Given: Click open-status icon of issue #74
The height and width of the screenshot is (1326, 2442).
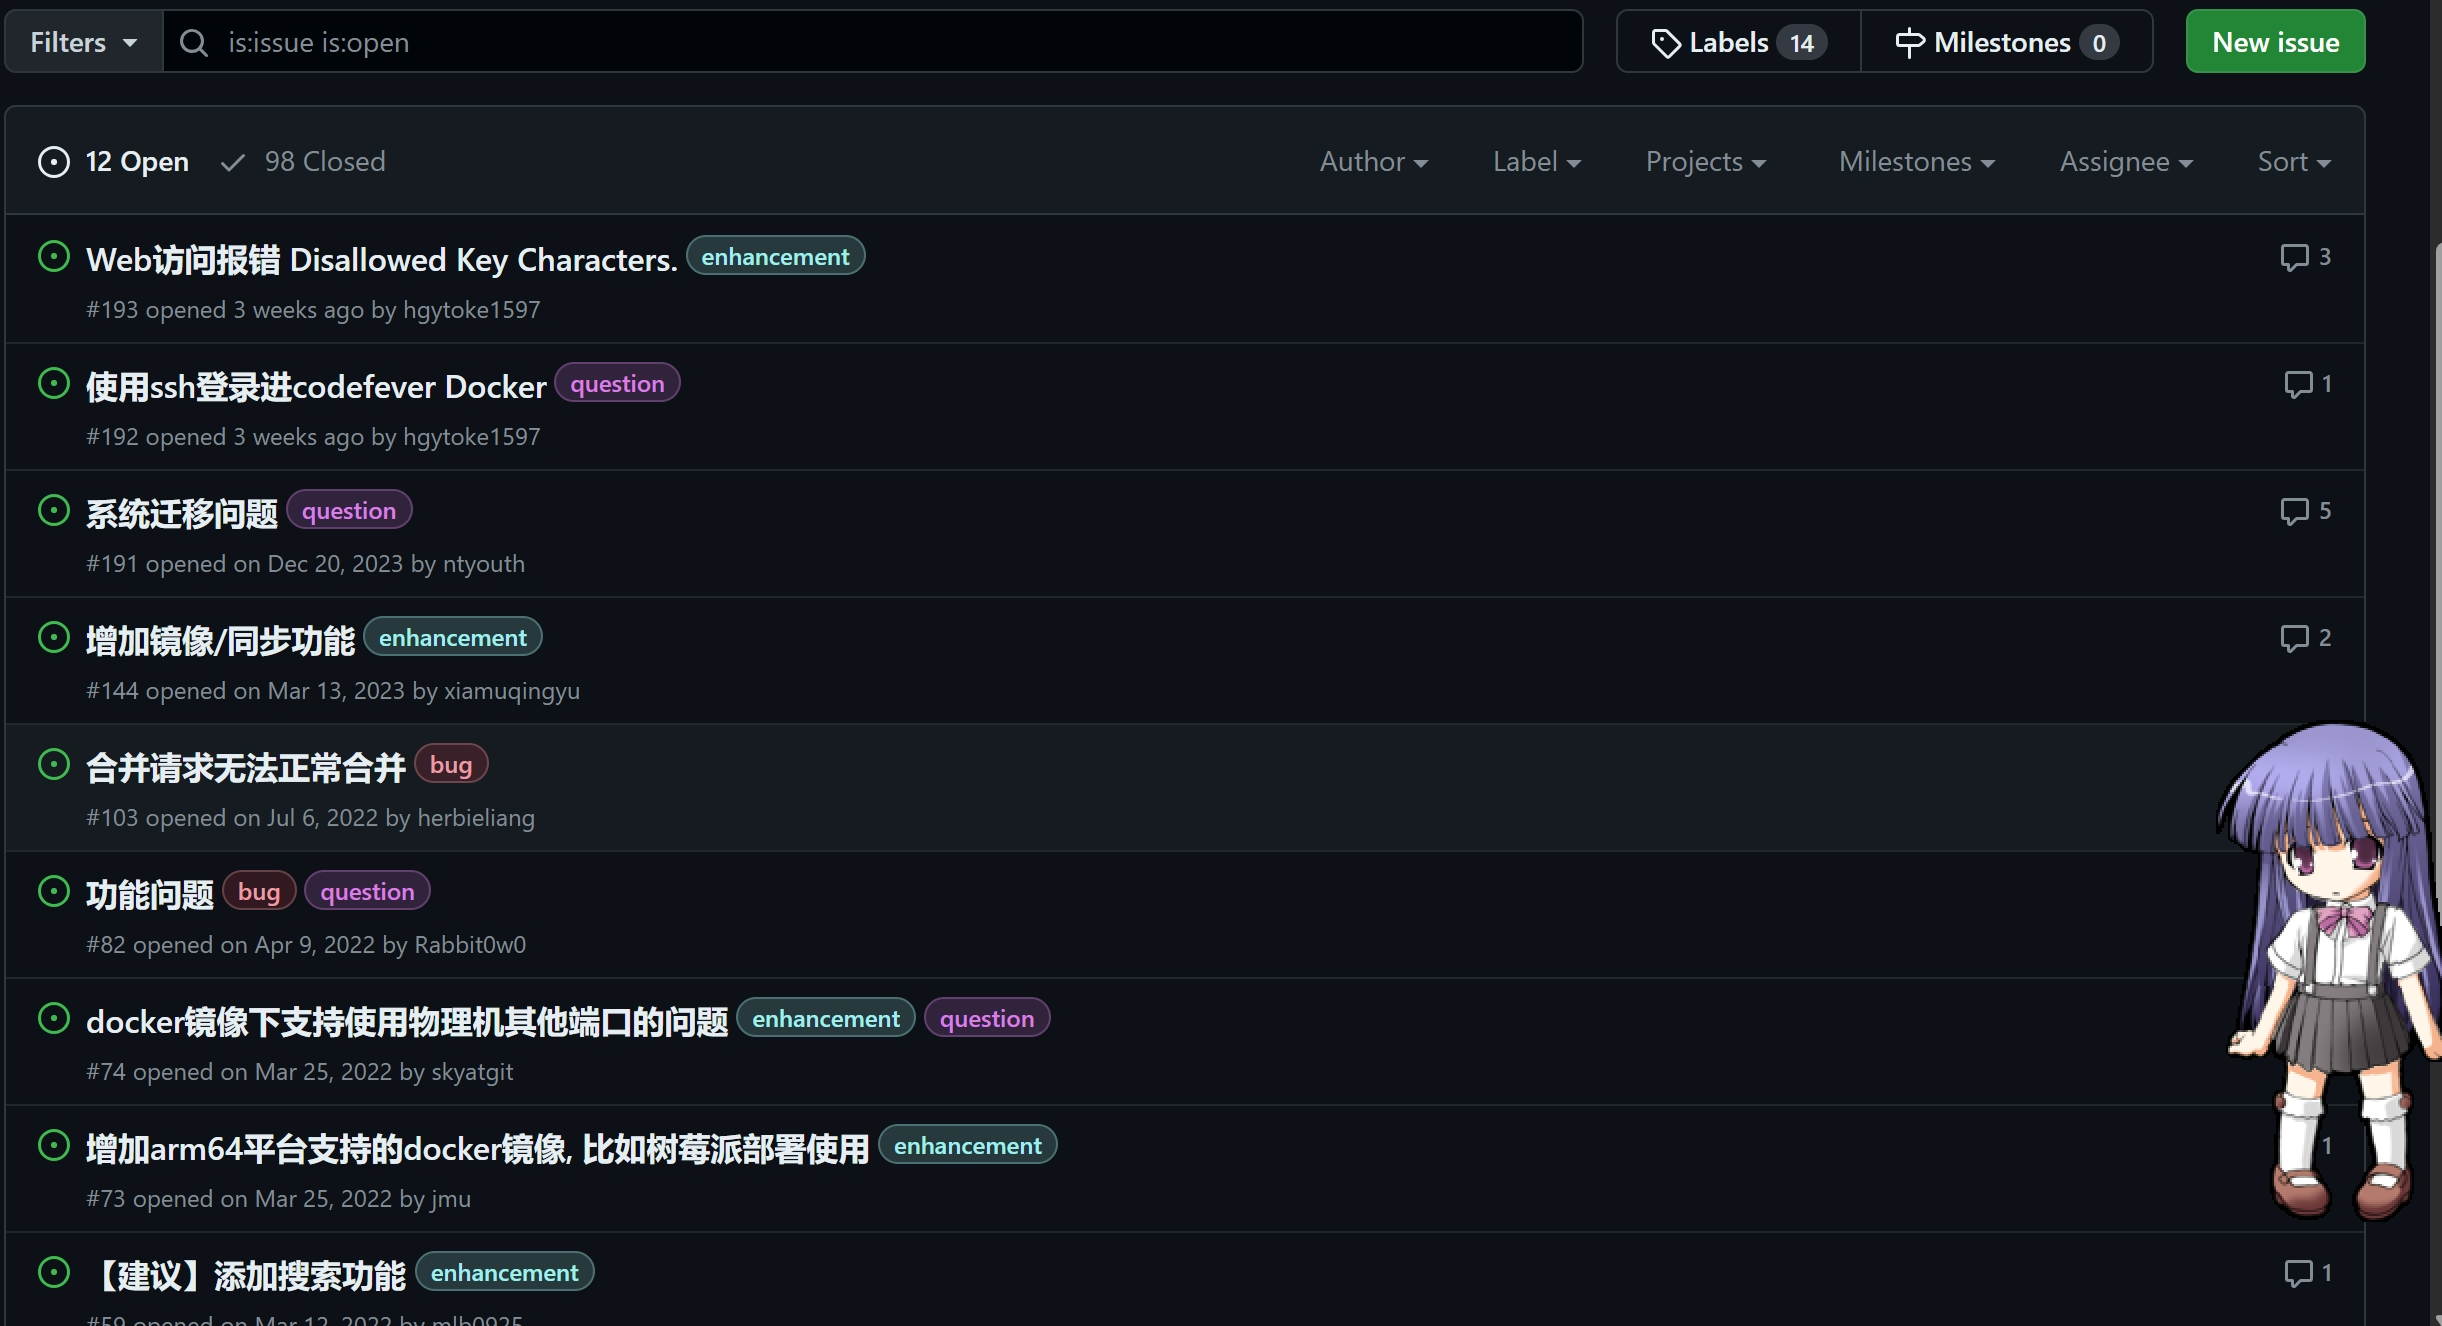Looking at the screenshot, I should point(54,1018).
